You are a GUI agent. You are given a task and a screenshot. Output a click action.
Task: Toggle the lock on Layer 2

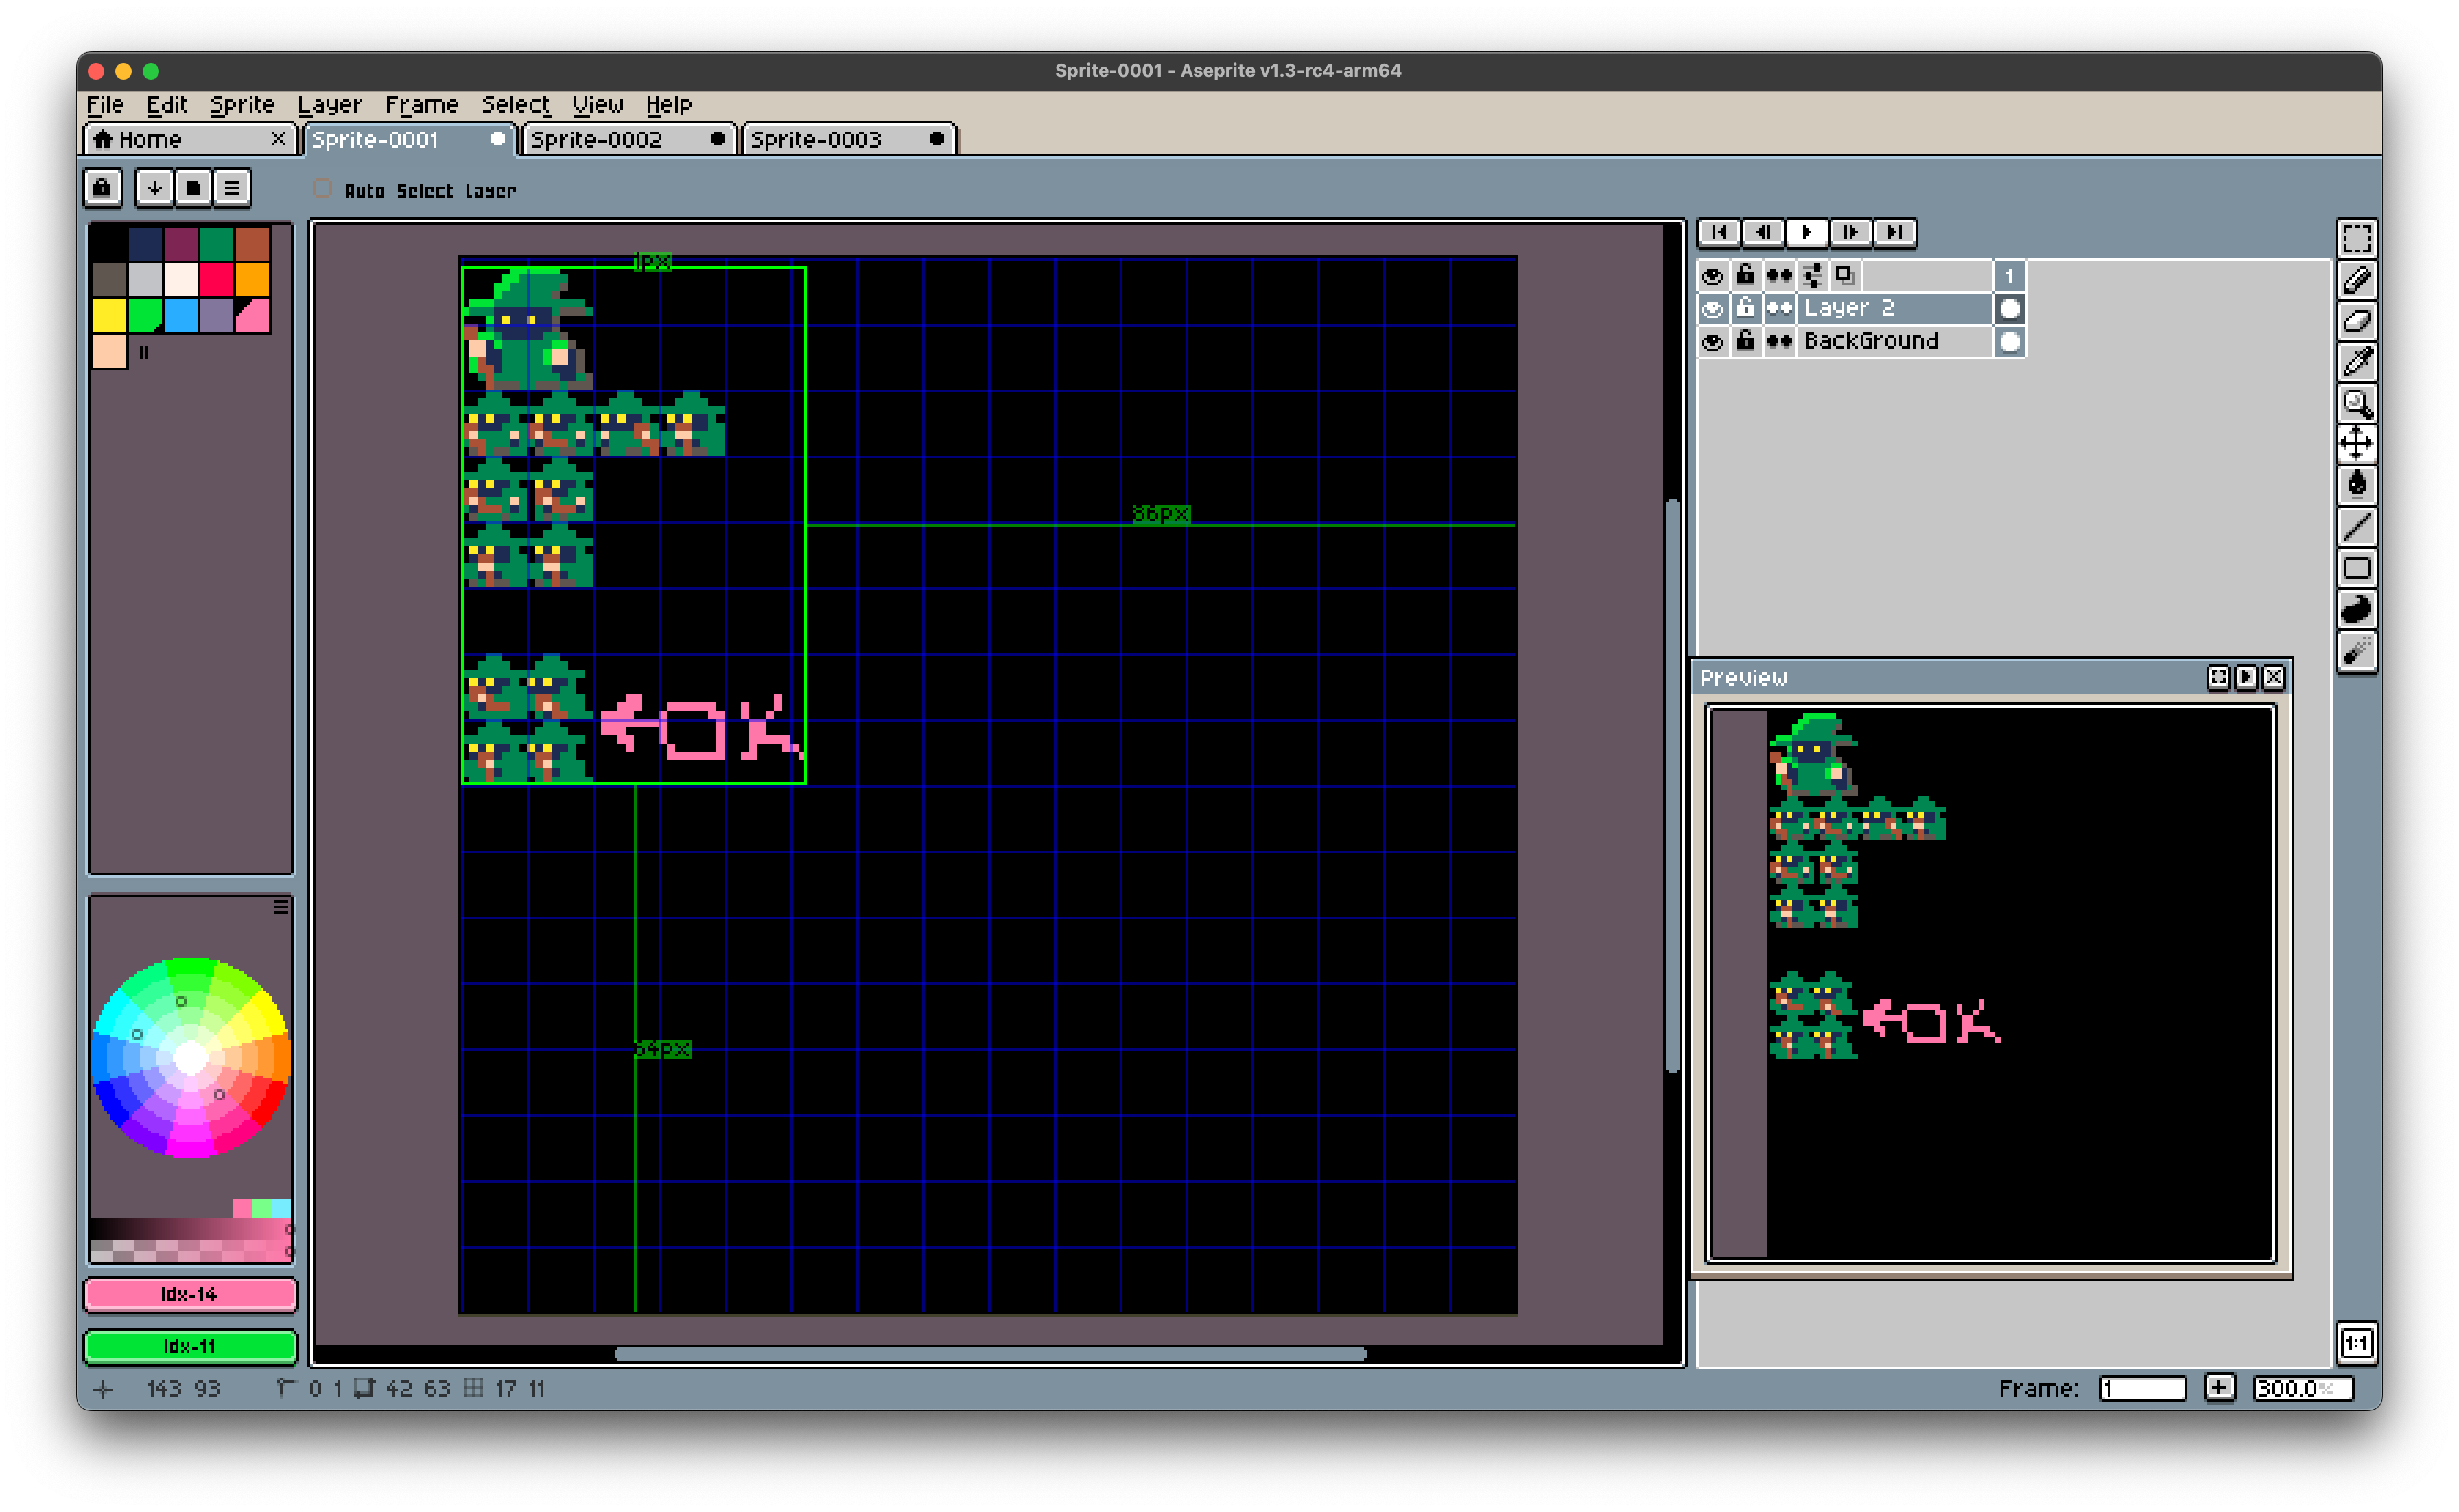pyautogui.click(x=1745, y=307)
